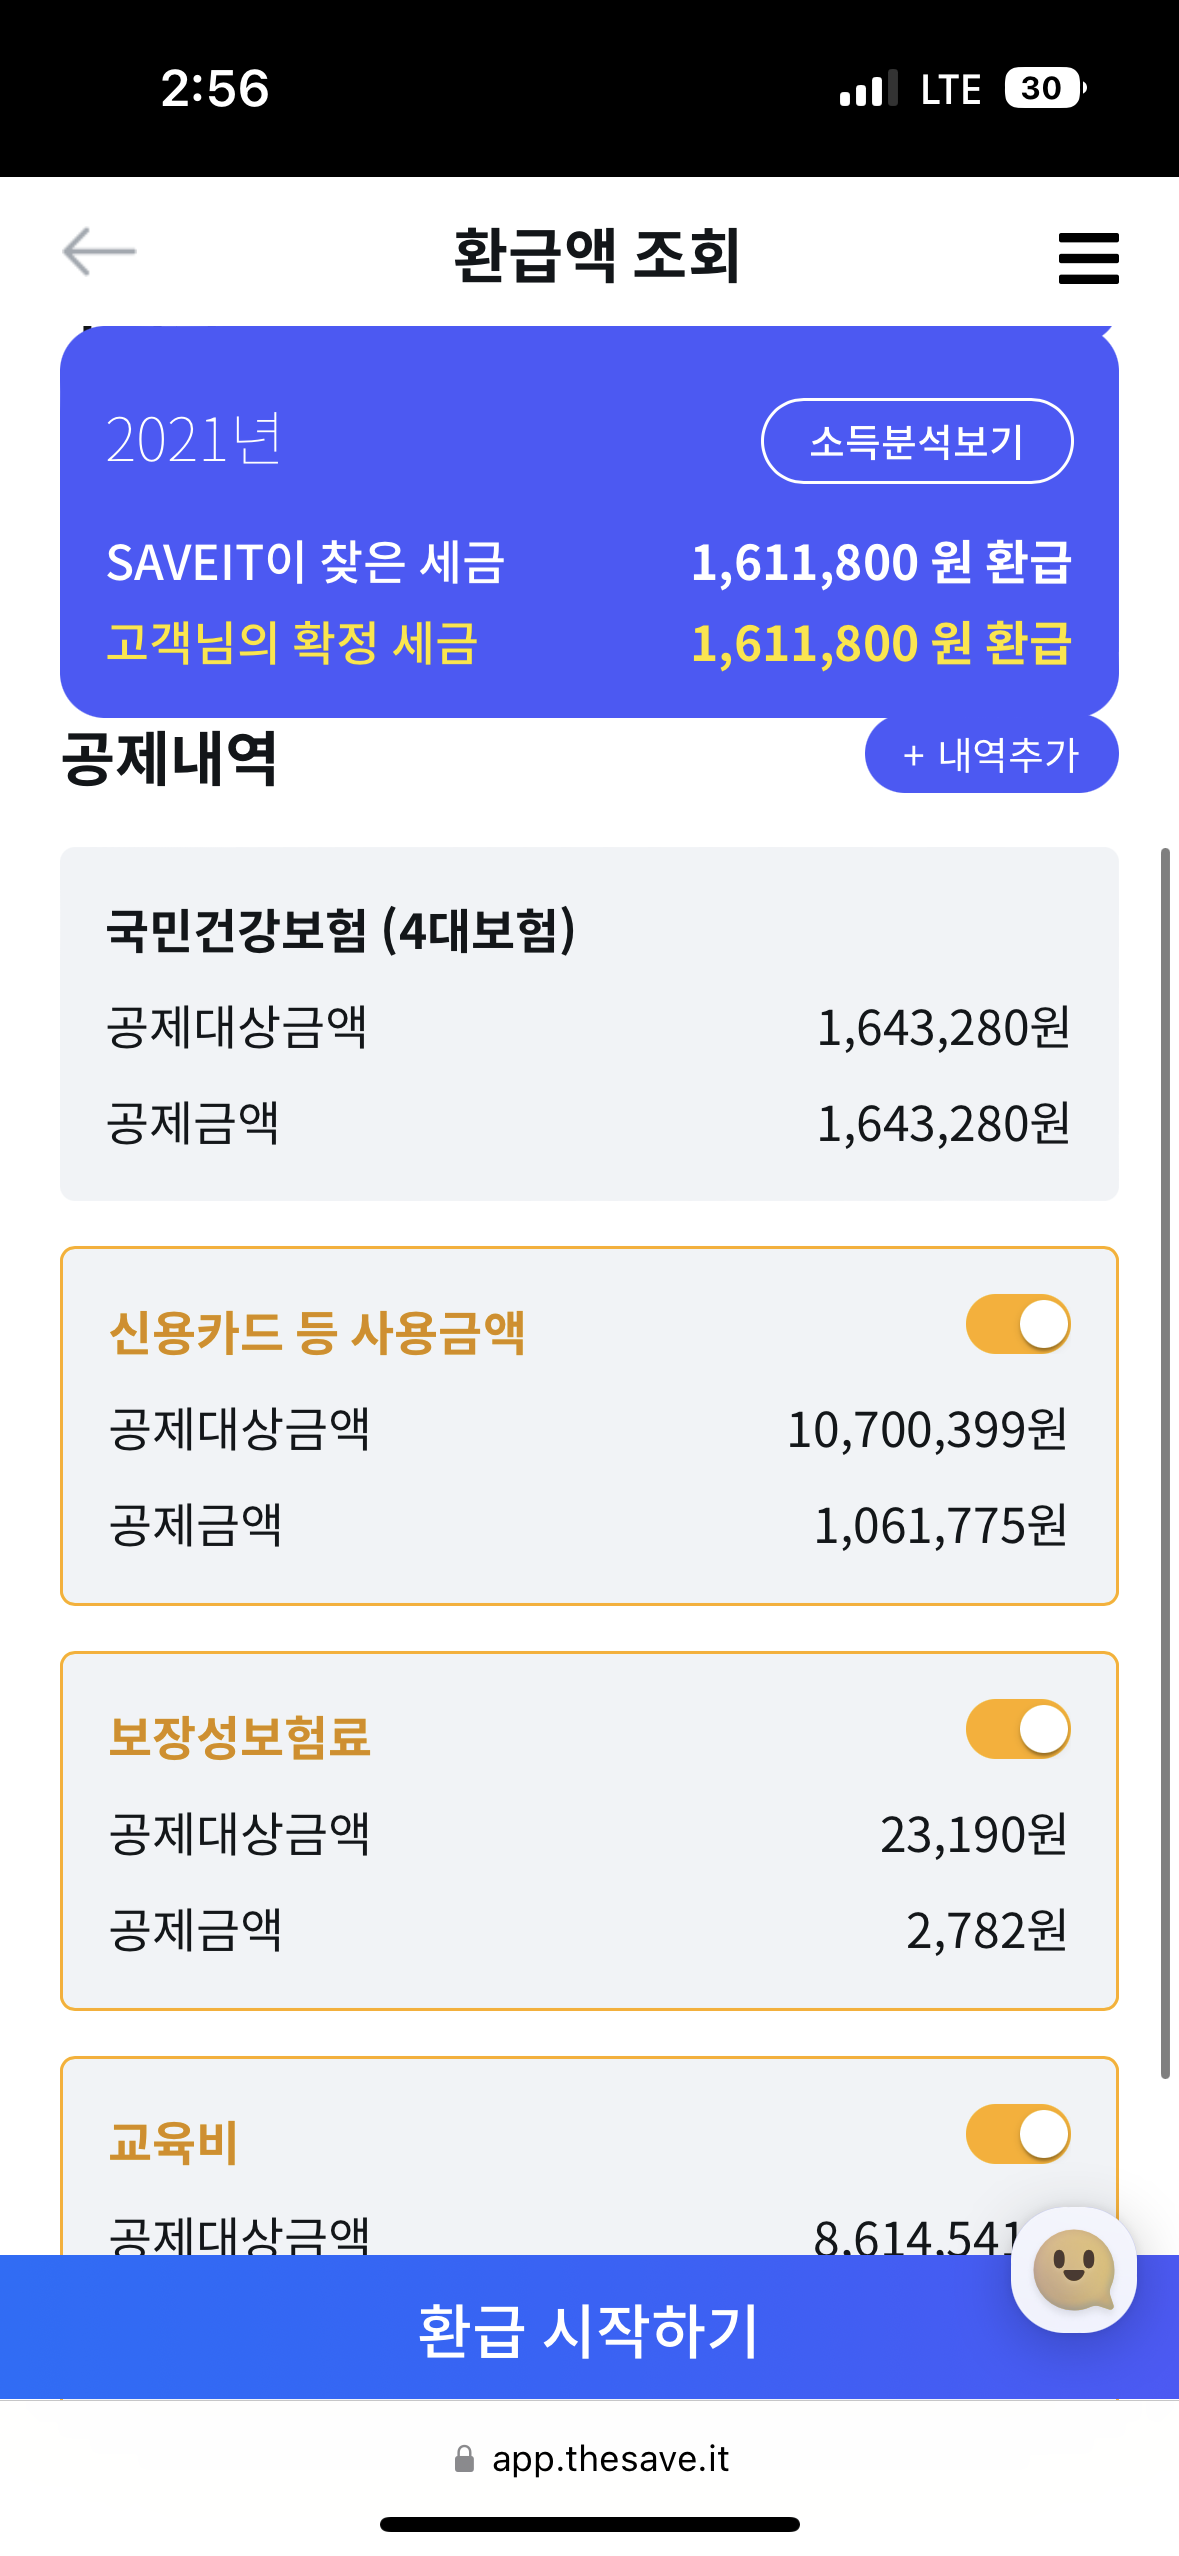Tap the cellular signal bars icon
The image size is (1179, 2556).
click(868, 89)
